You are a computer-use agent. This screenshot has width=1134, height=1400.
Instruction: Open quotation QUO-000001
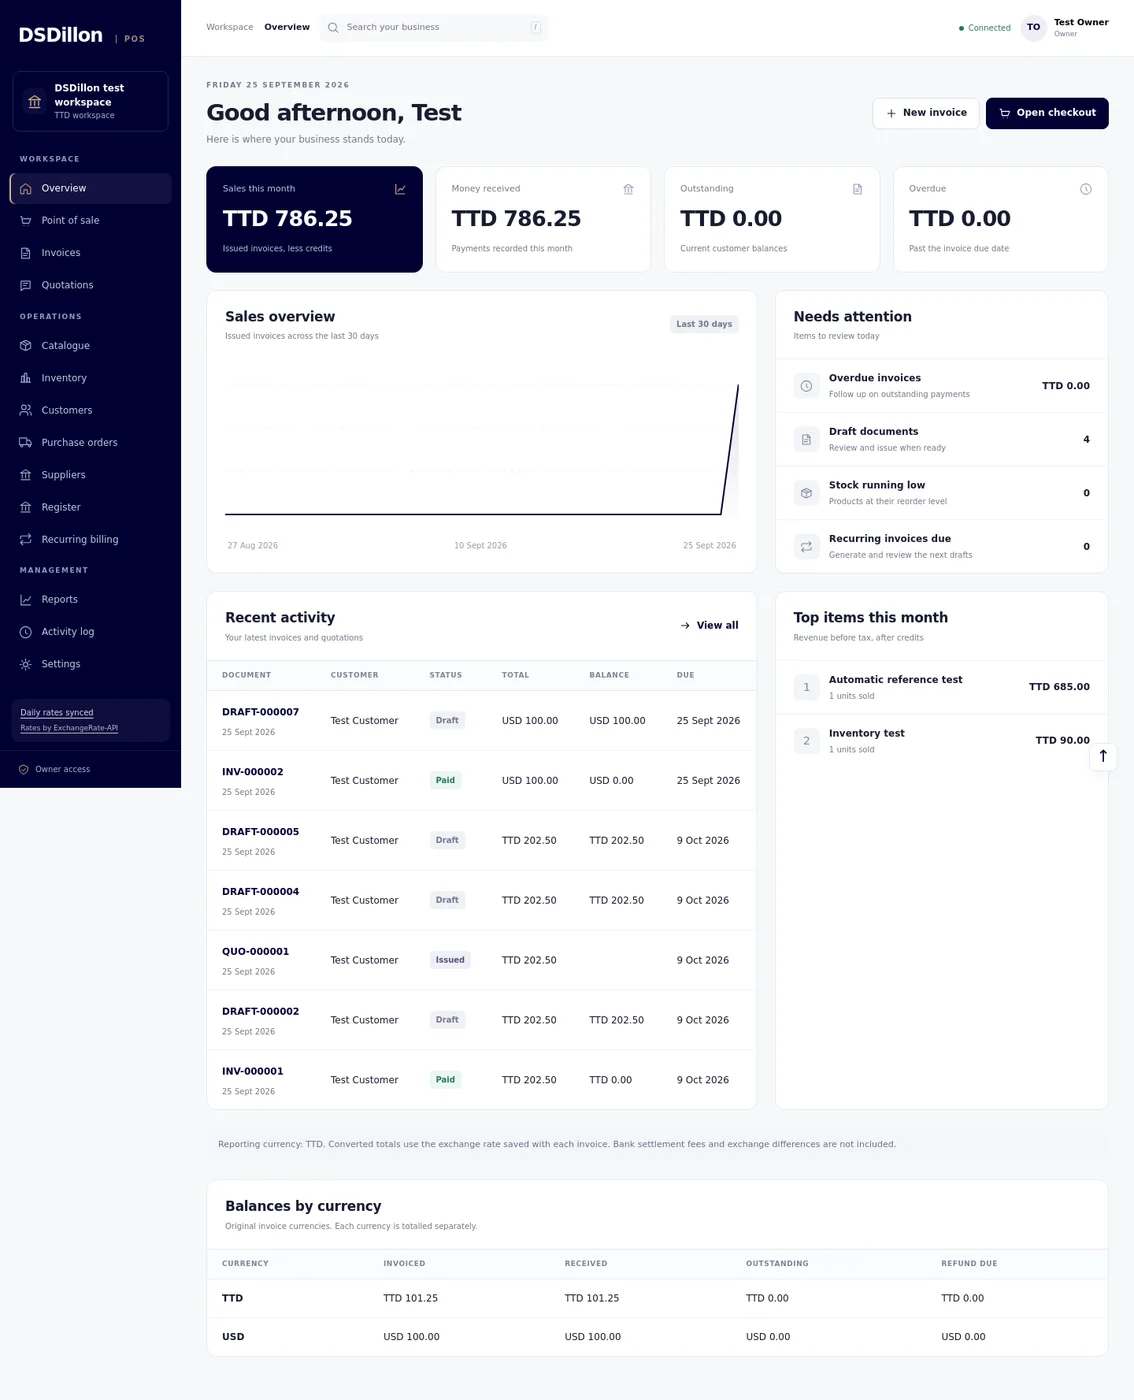[255, 952]
